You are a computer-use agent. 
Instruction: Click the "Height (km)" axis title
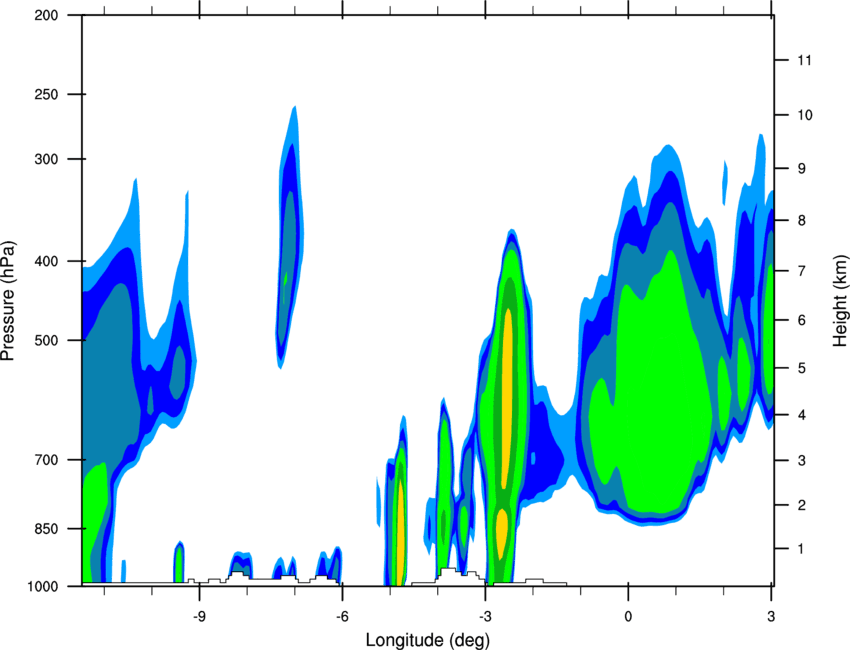pyautogui.click(x=840, y=301)
